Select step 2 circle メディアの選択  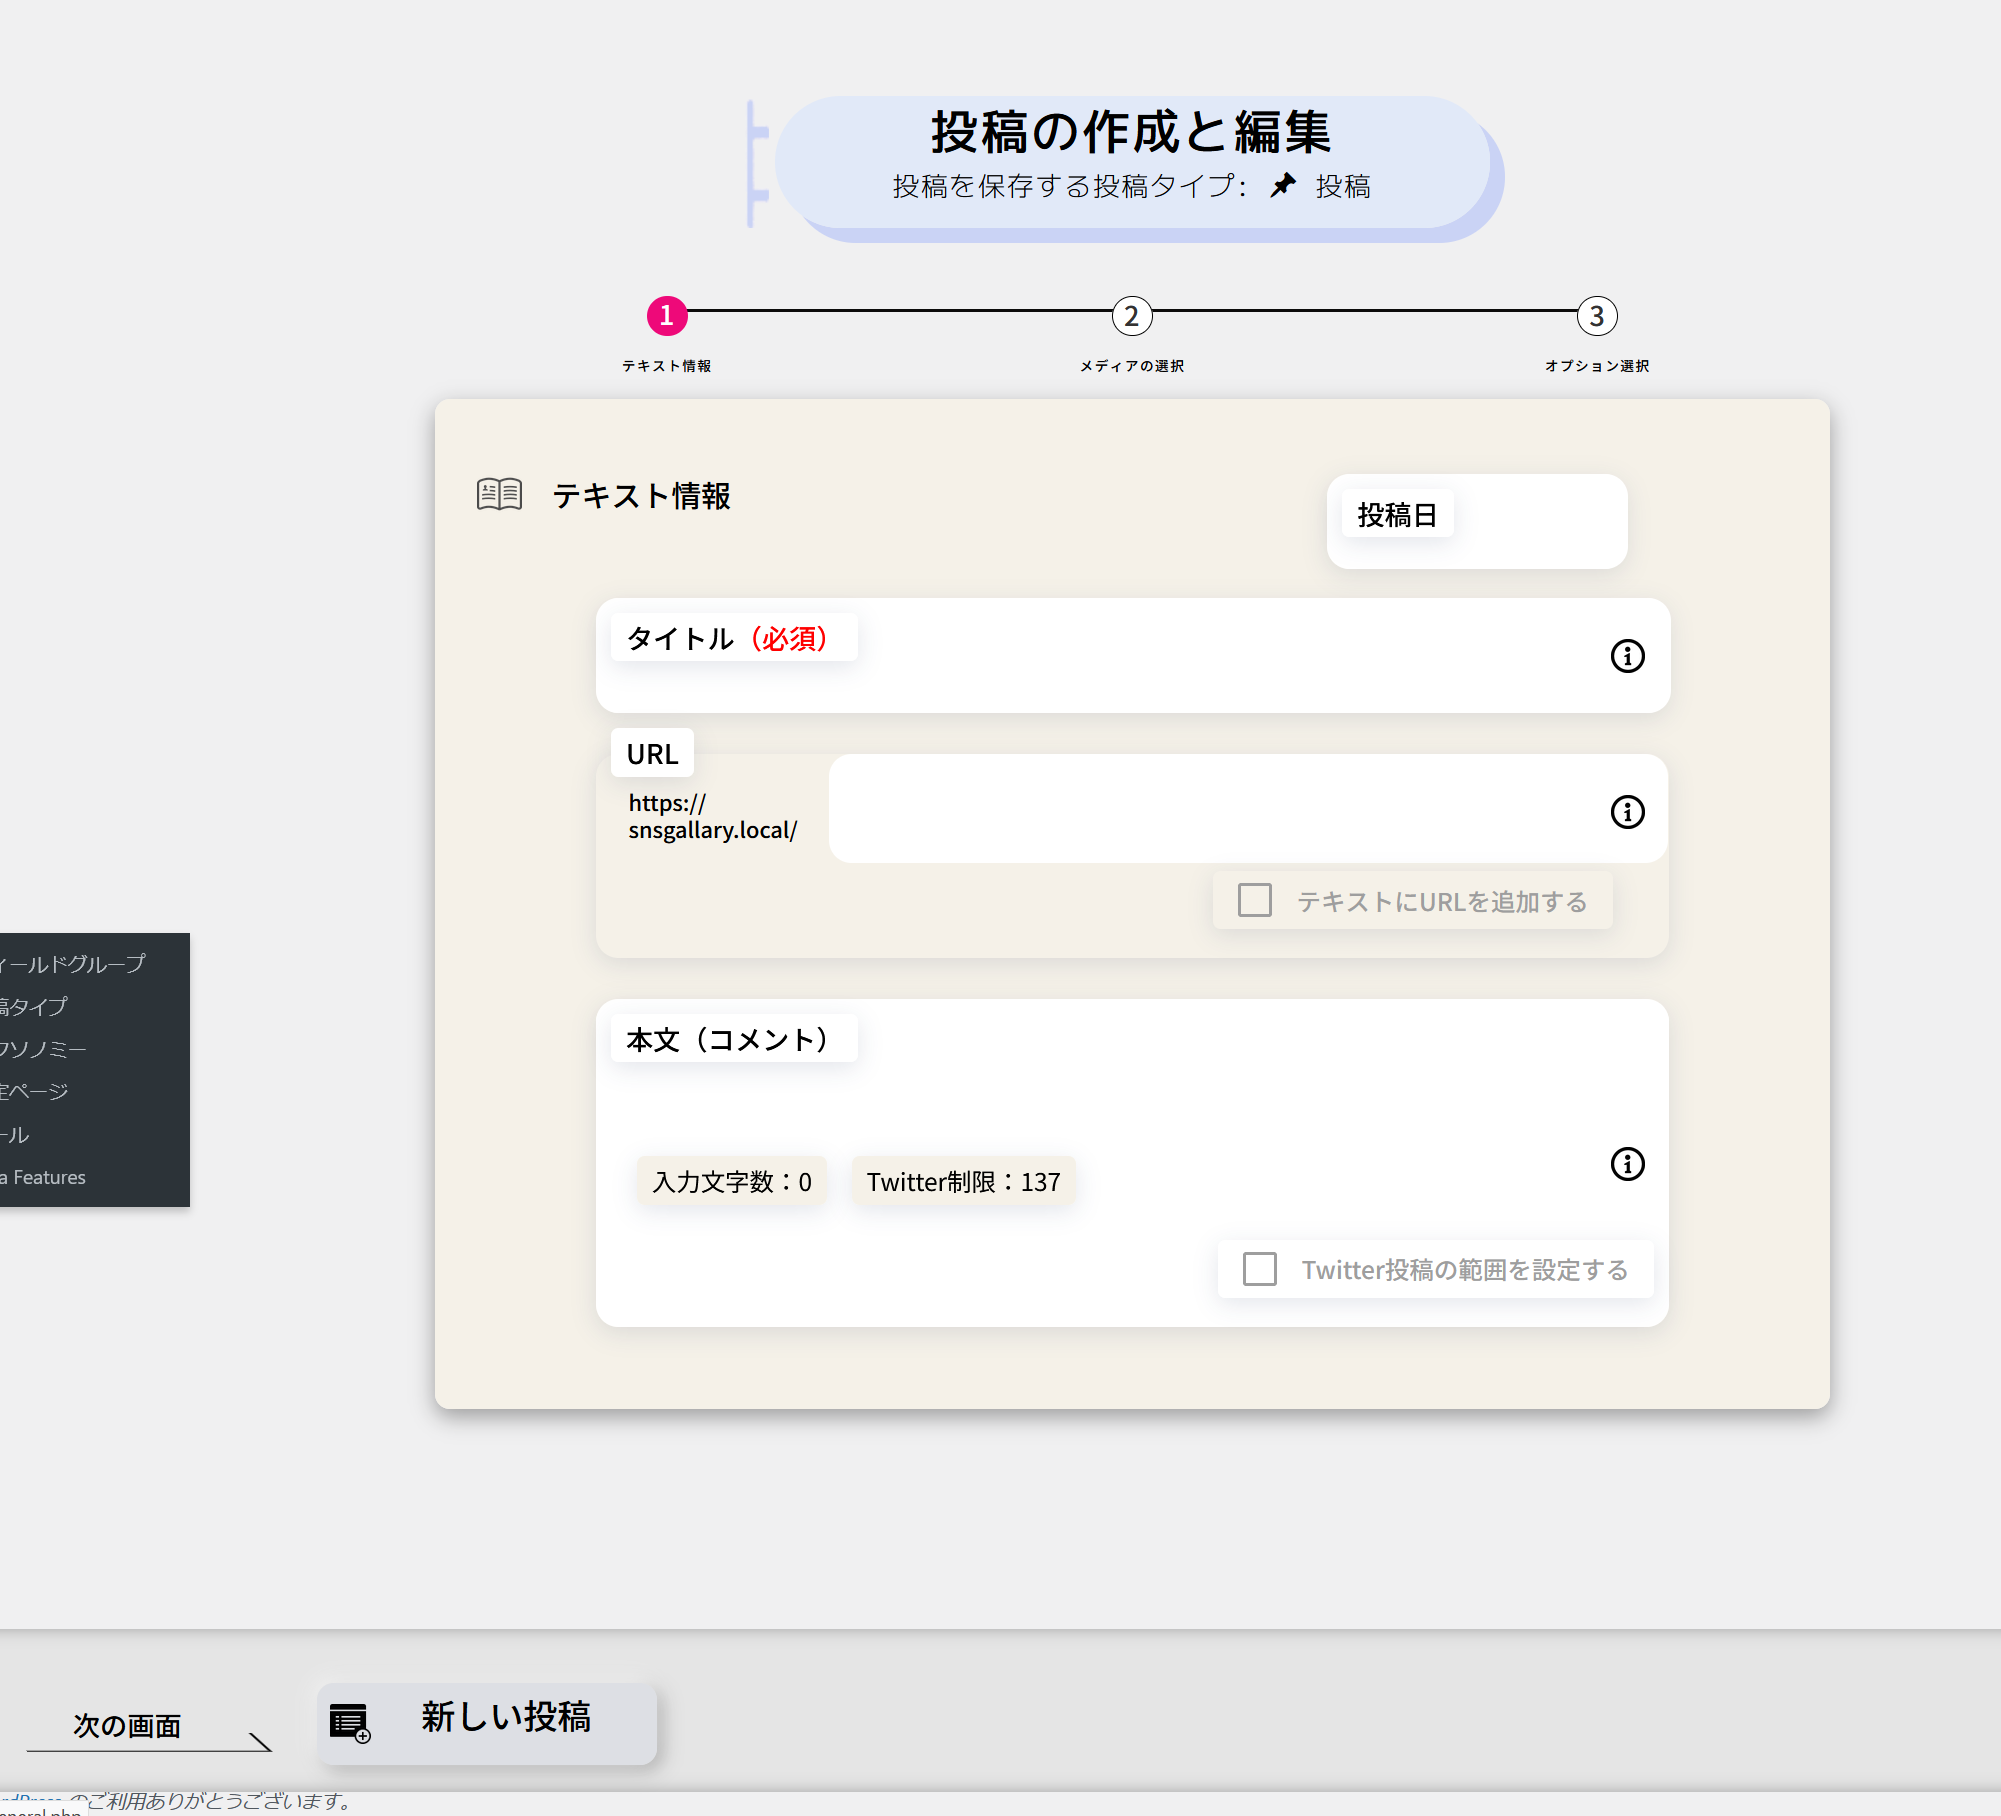[x=1131, y=316]
